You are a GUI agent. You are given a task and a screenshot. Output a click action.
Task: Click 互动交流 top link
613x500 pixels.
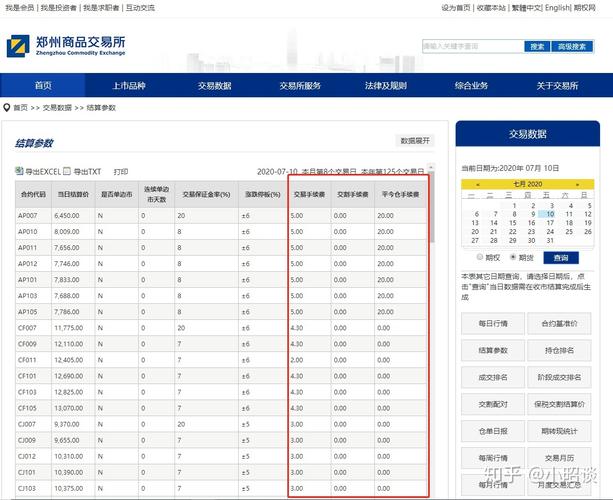click(140, 7)
